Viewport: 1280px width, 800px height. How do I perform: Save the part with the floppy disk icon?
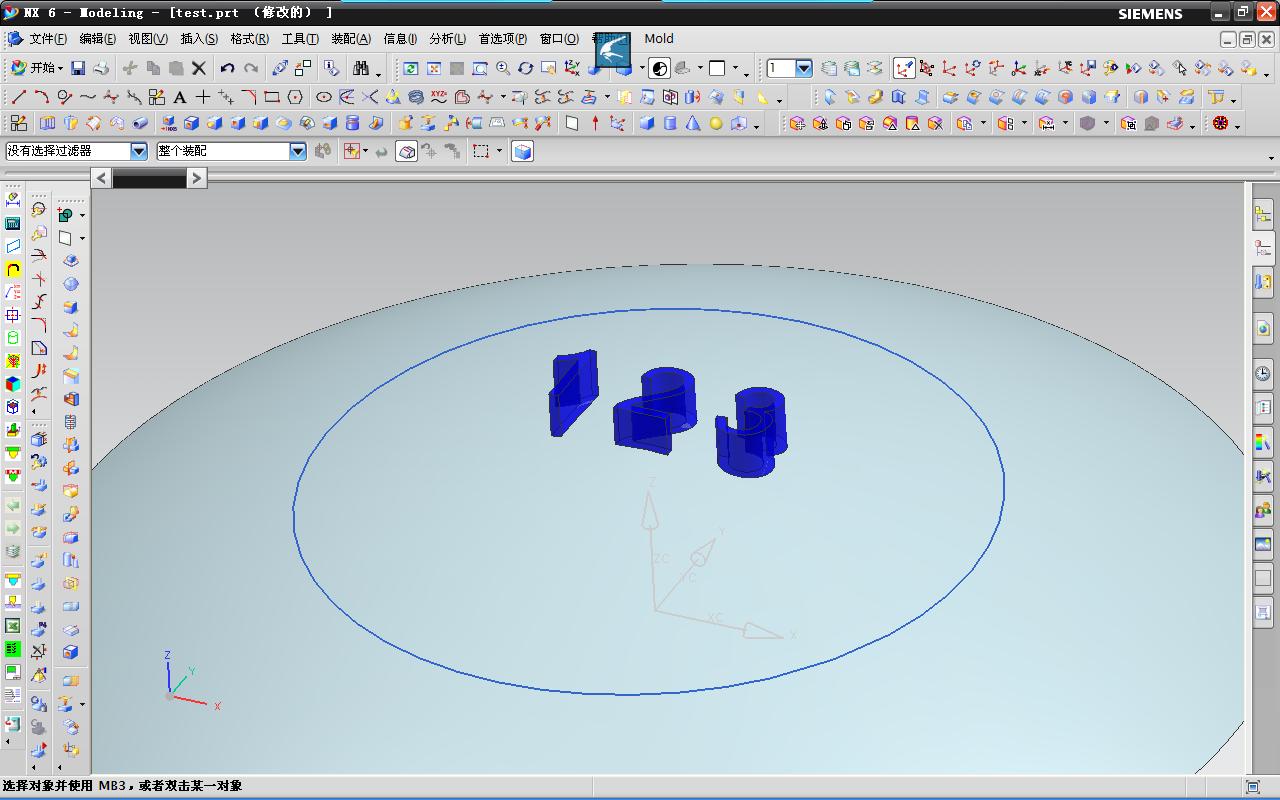78,68
